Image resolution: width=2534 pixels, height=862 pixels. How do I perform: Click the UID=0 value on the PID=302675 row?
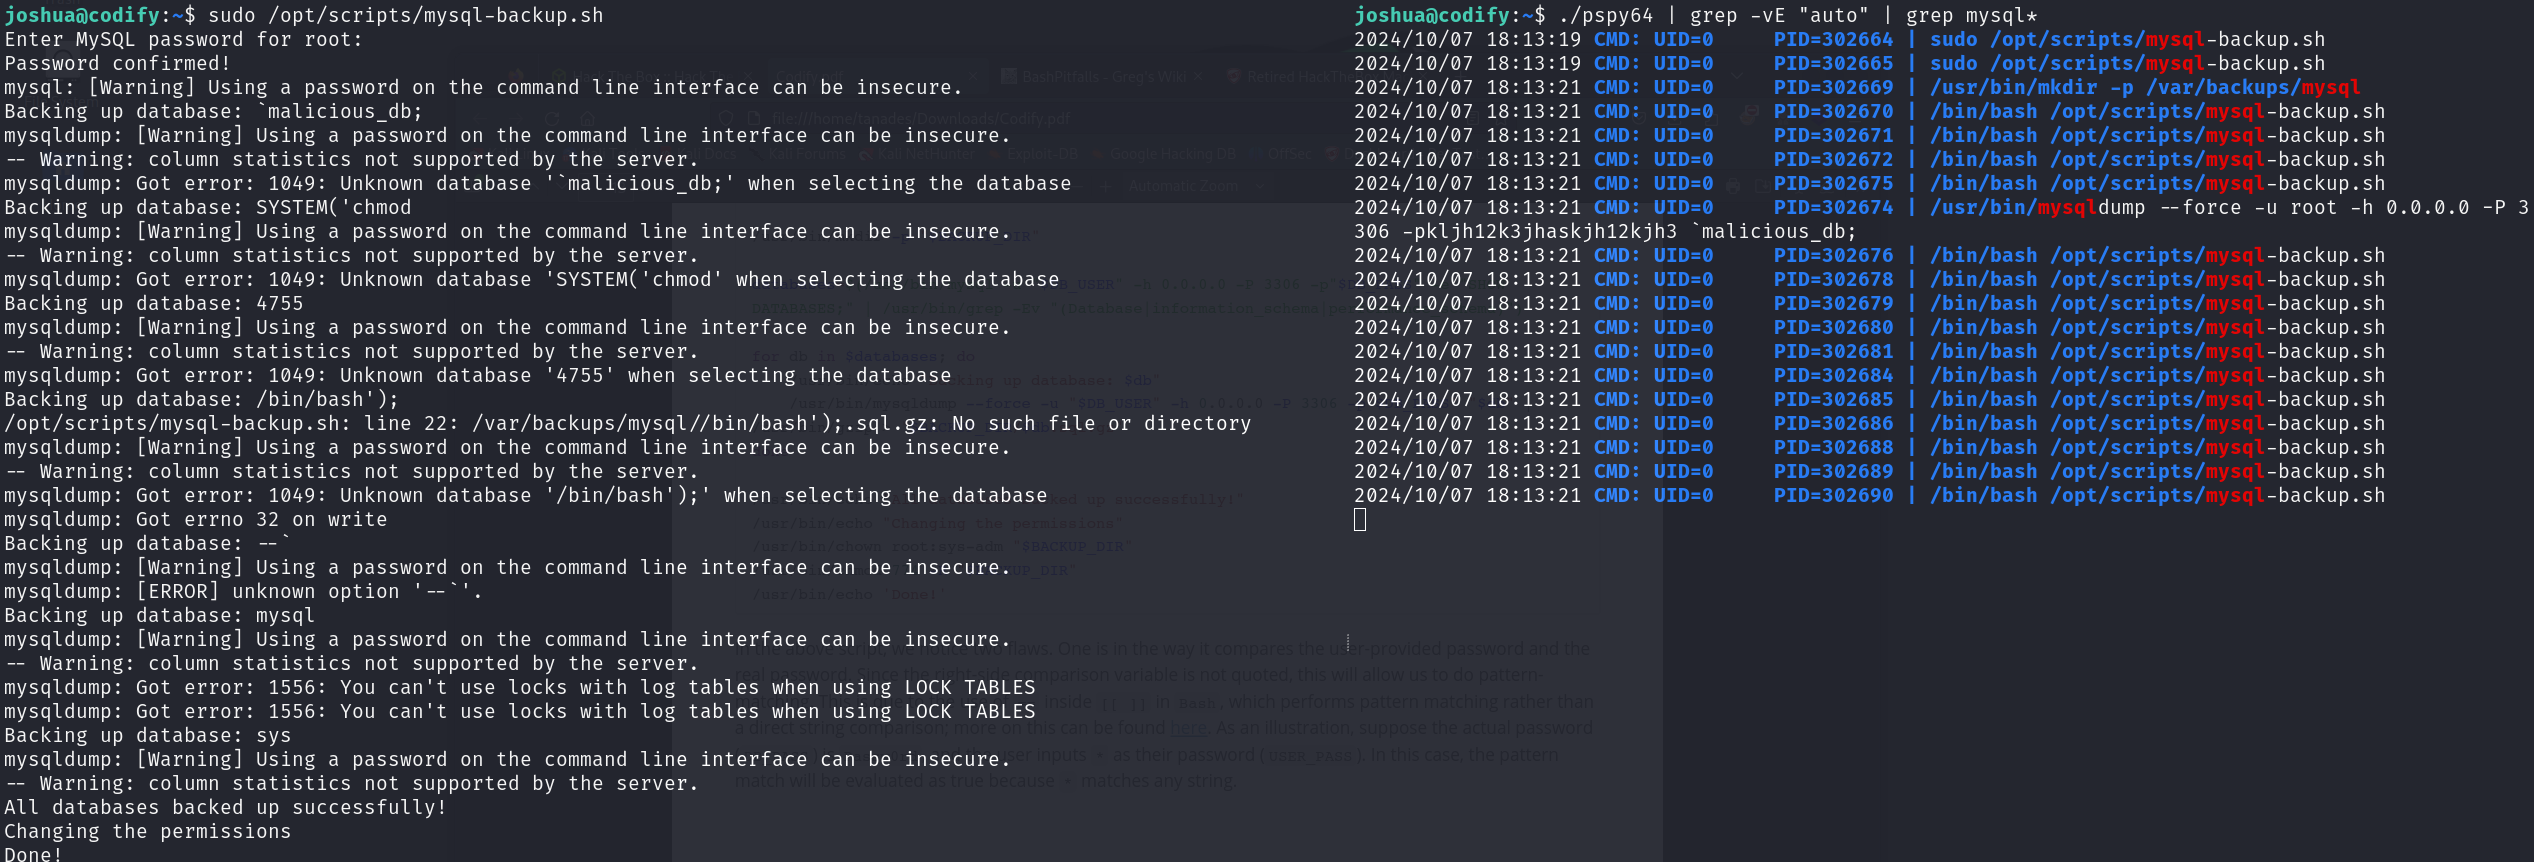coord(1684,183)
